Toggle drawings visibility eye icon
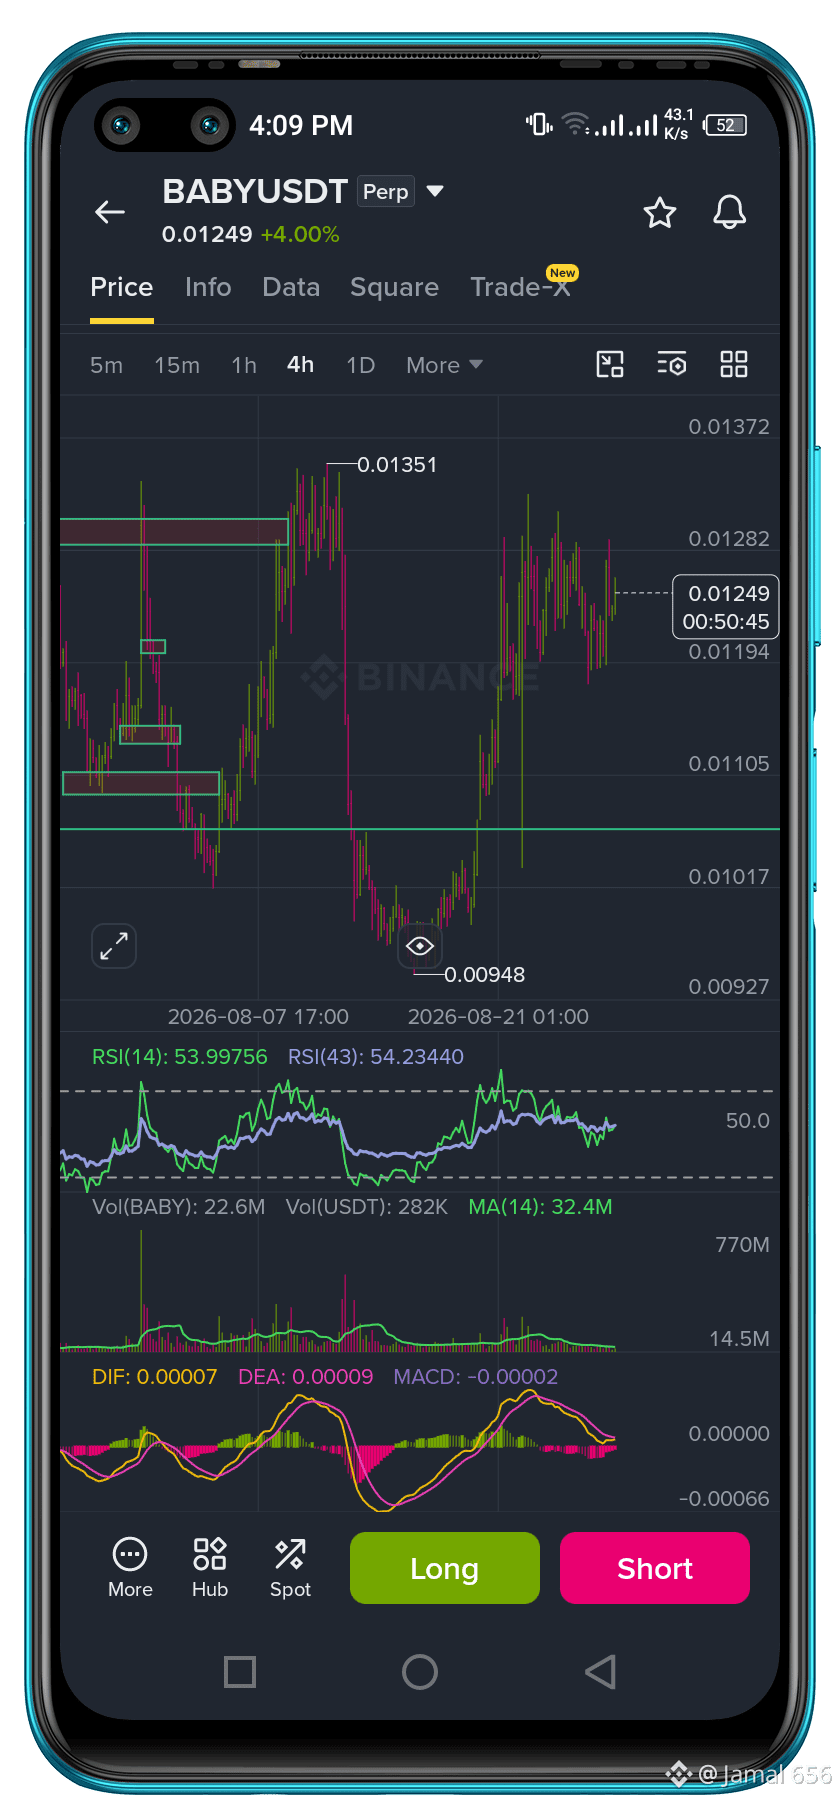The height and width of the screenshot is (1800, 840). tap(420, 945)
